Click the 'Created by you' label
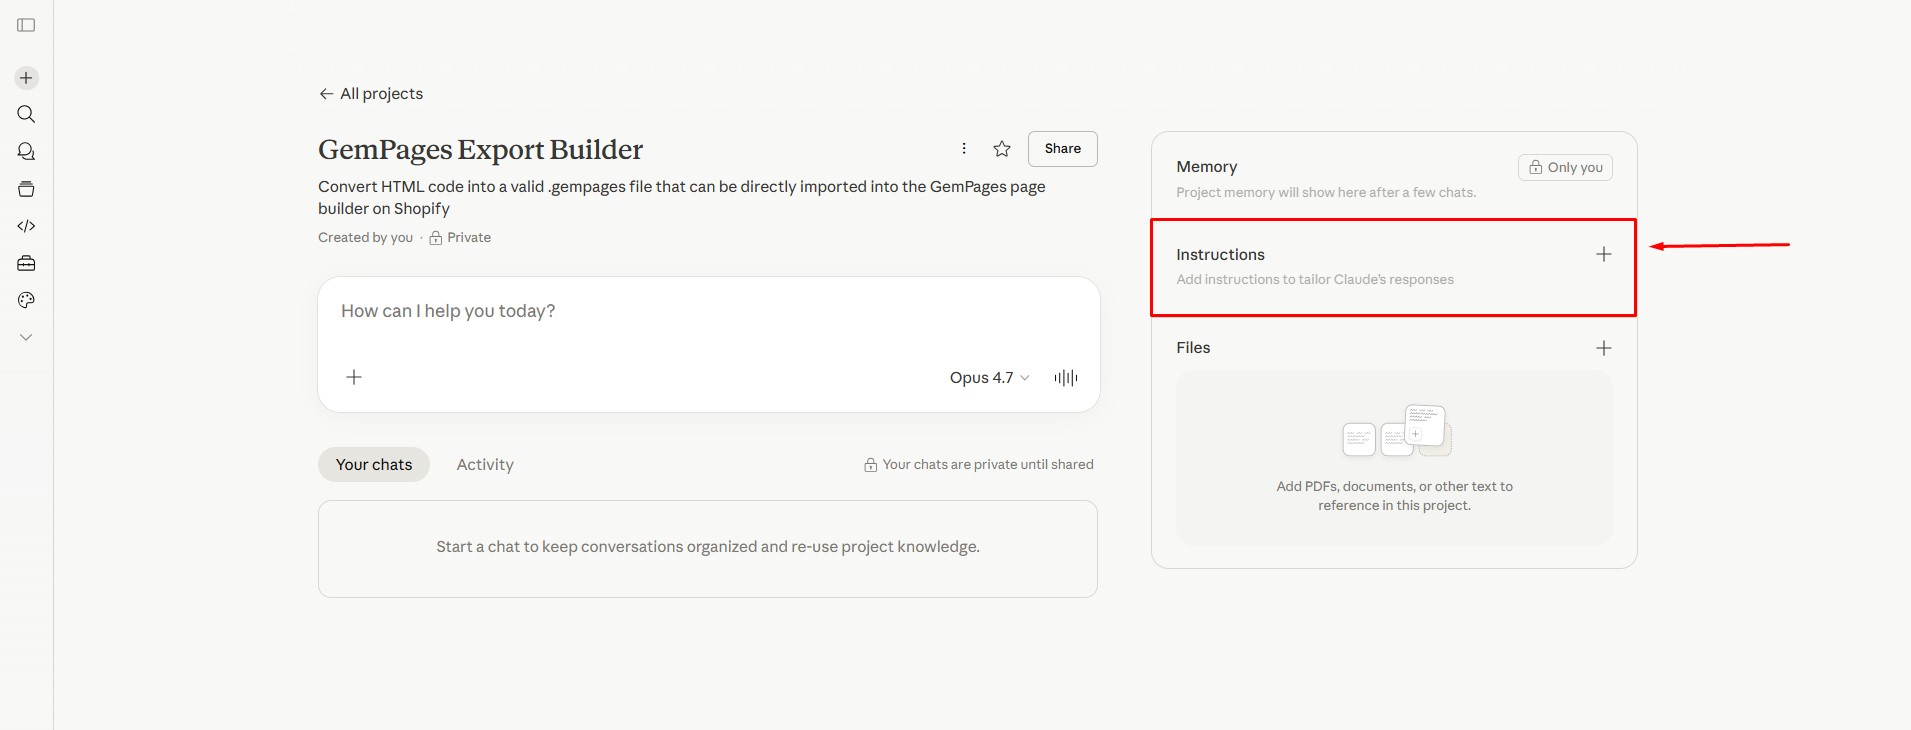 tap(365, 238)
